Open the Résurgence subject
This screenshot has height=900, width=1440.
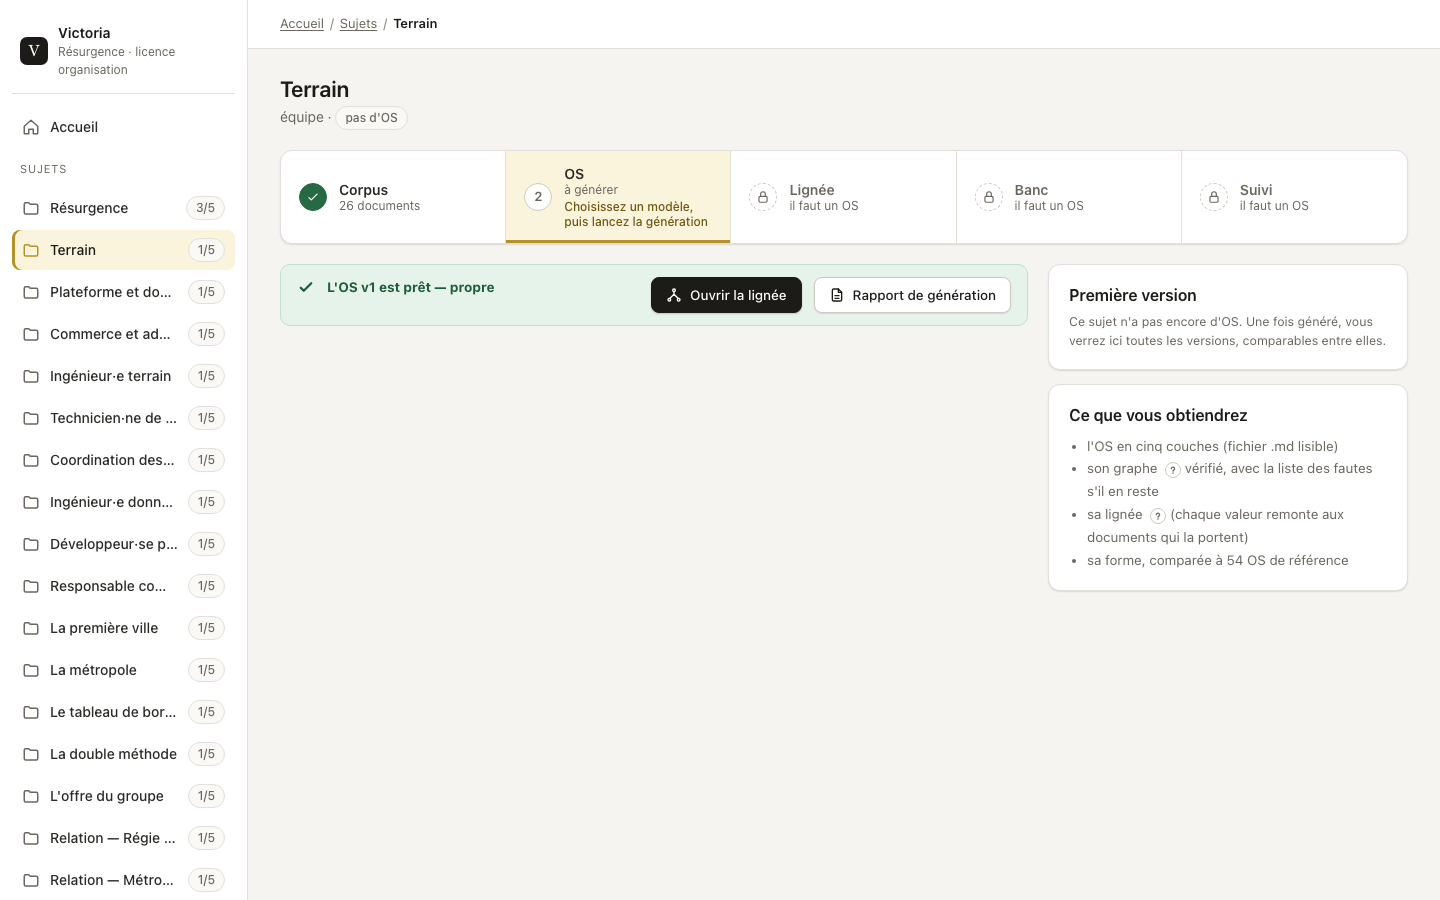coord(123,208)
